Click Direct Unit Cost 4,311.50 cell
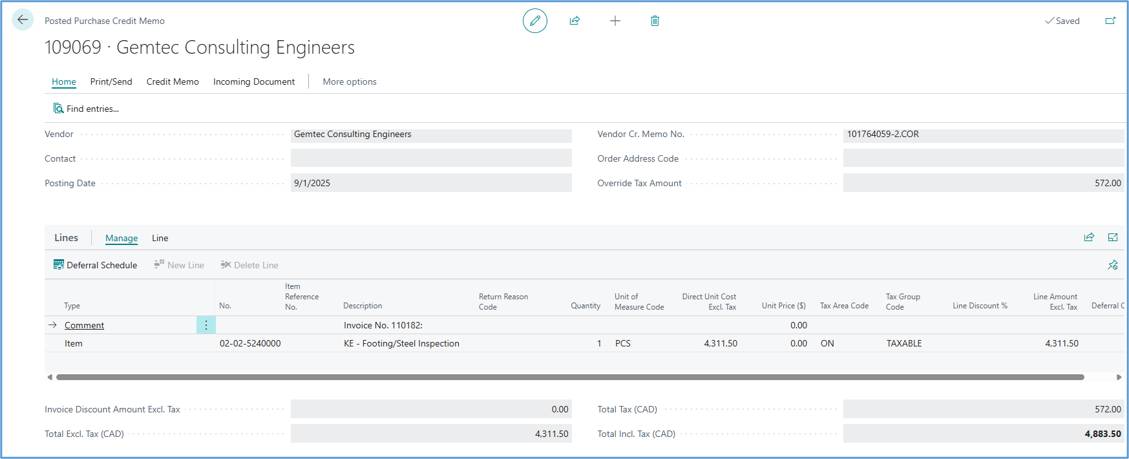 click(x=719, y=344)
